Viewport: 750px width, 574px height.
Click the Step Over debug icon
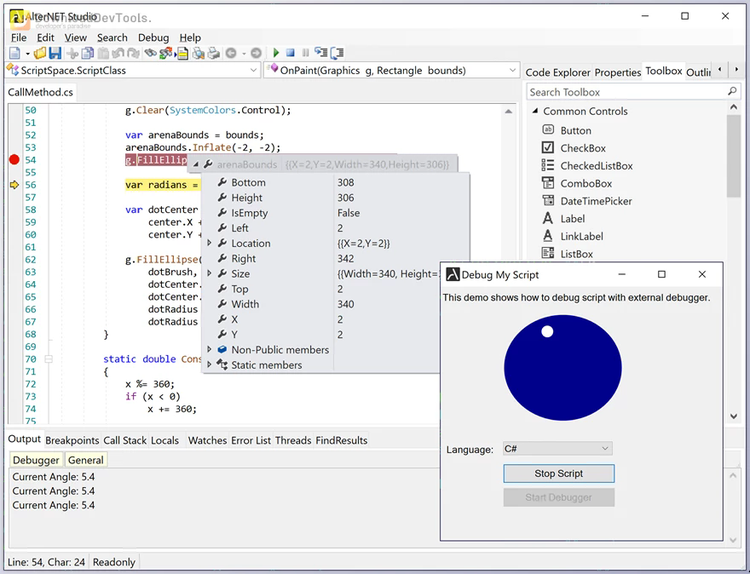(337, 53)
